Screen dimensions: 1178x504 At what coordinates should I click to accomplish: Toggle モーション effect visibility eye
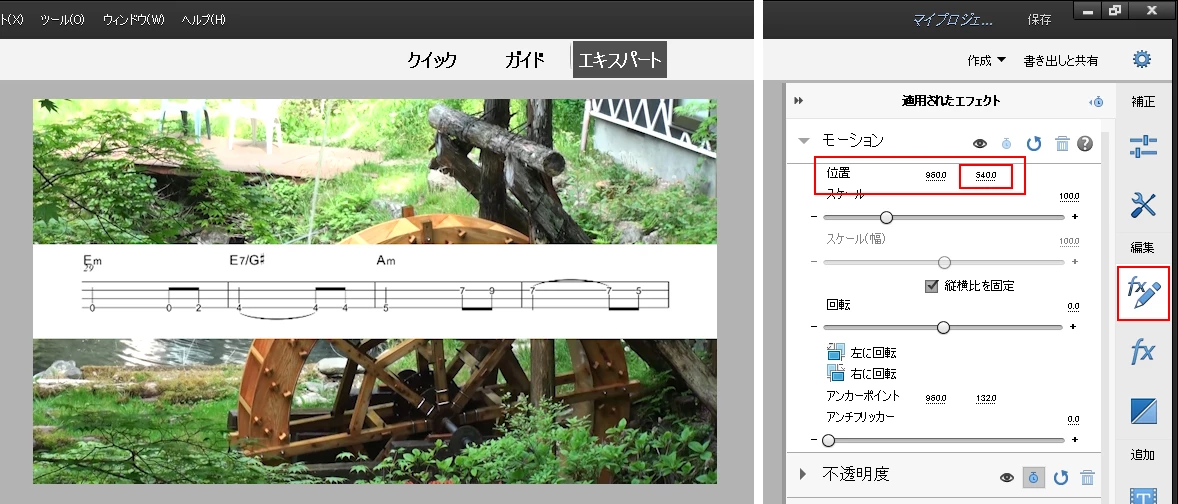pos(980,143)
